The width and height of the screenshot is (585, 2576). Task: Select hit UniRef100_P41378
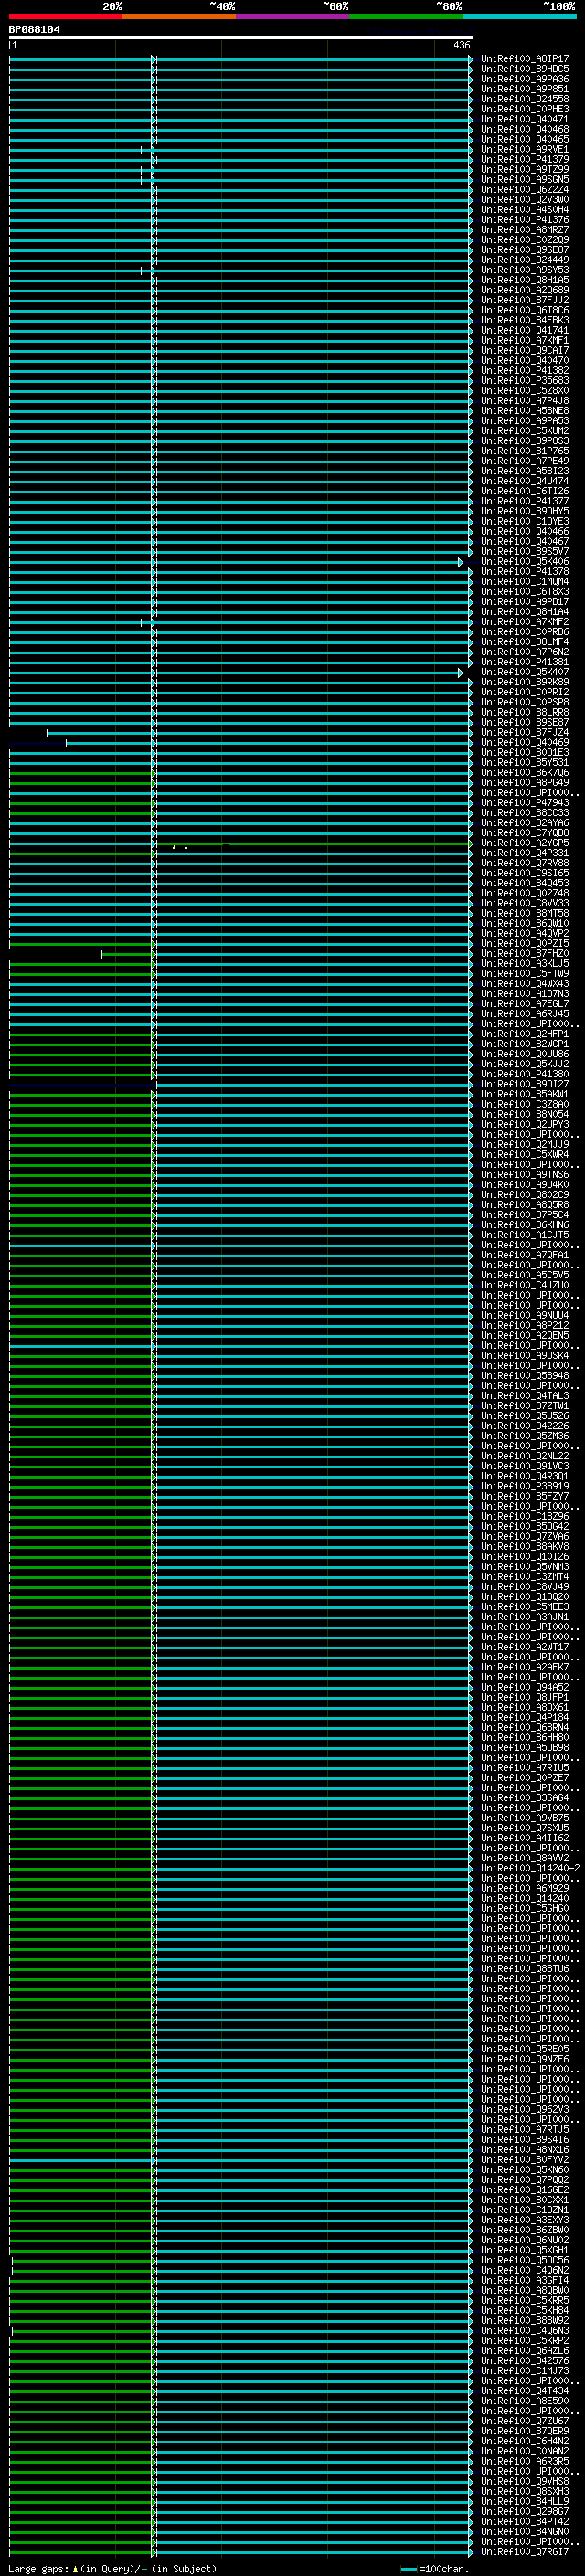[x=524, y=571]
